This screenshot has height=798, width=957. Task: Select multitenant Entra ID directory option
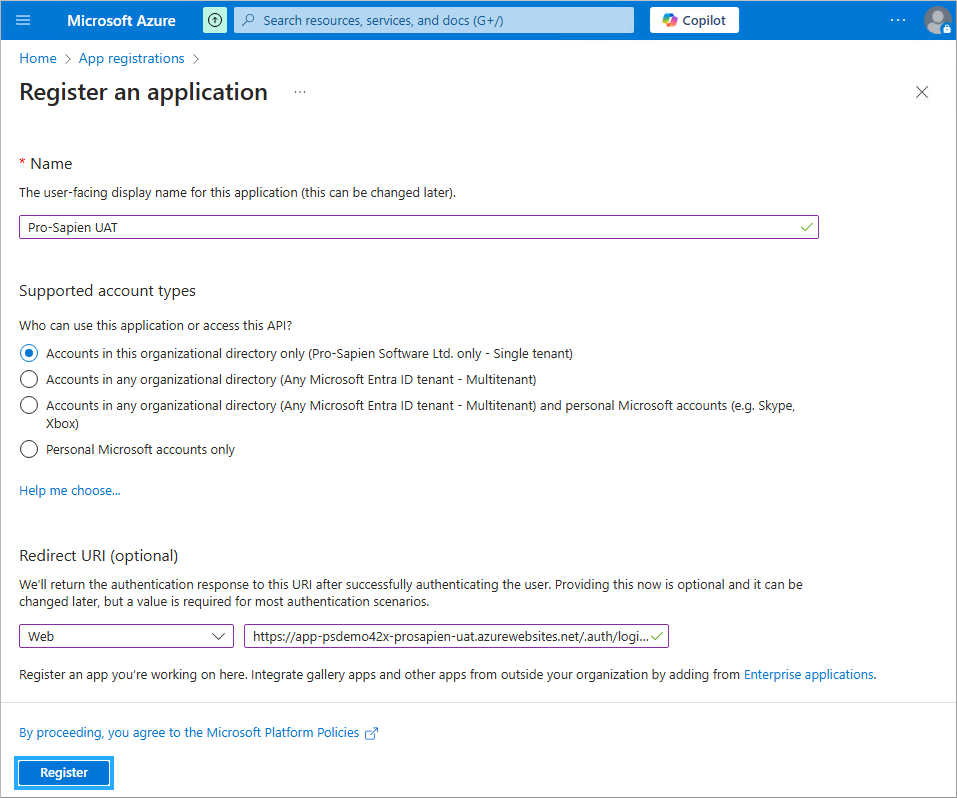29,379
